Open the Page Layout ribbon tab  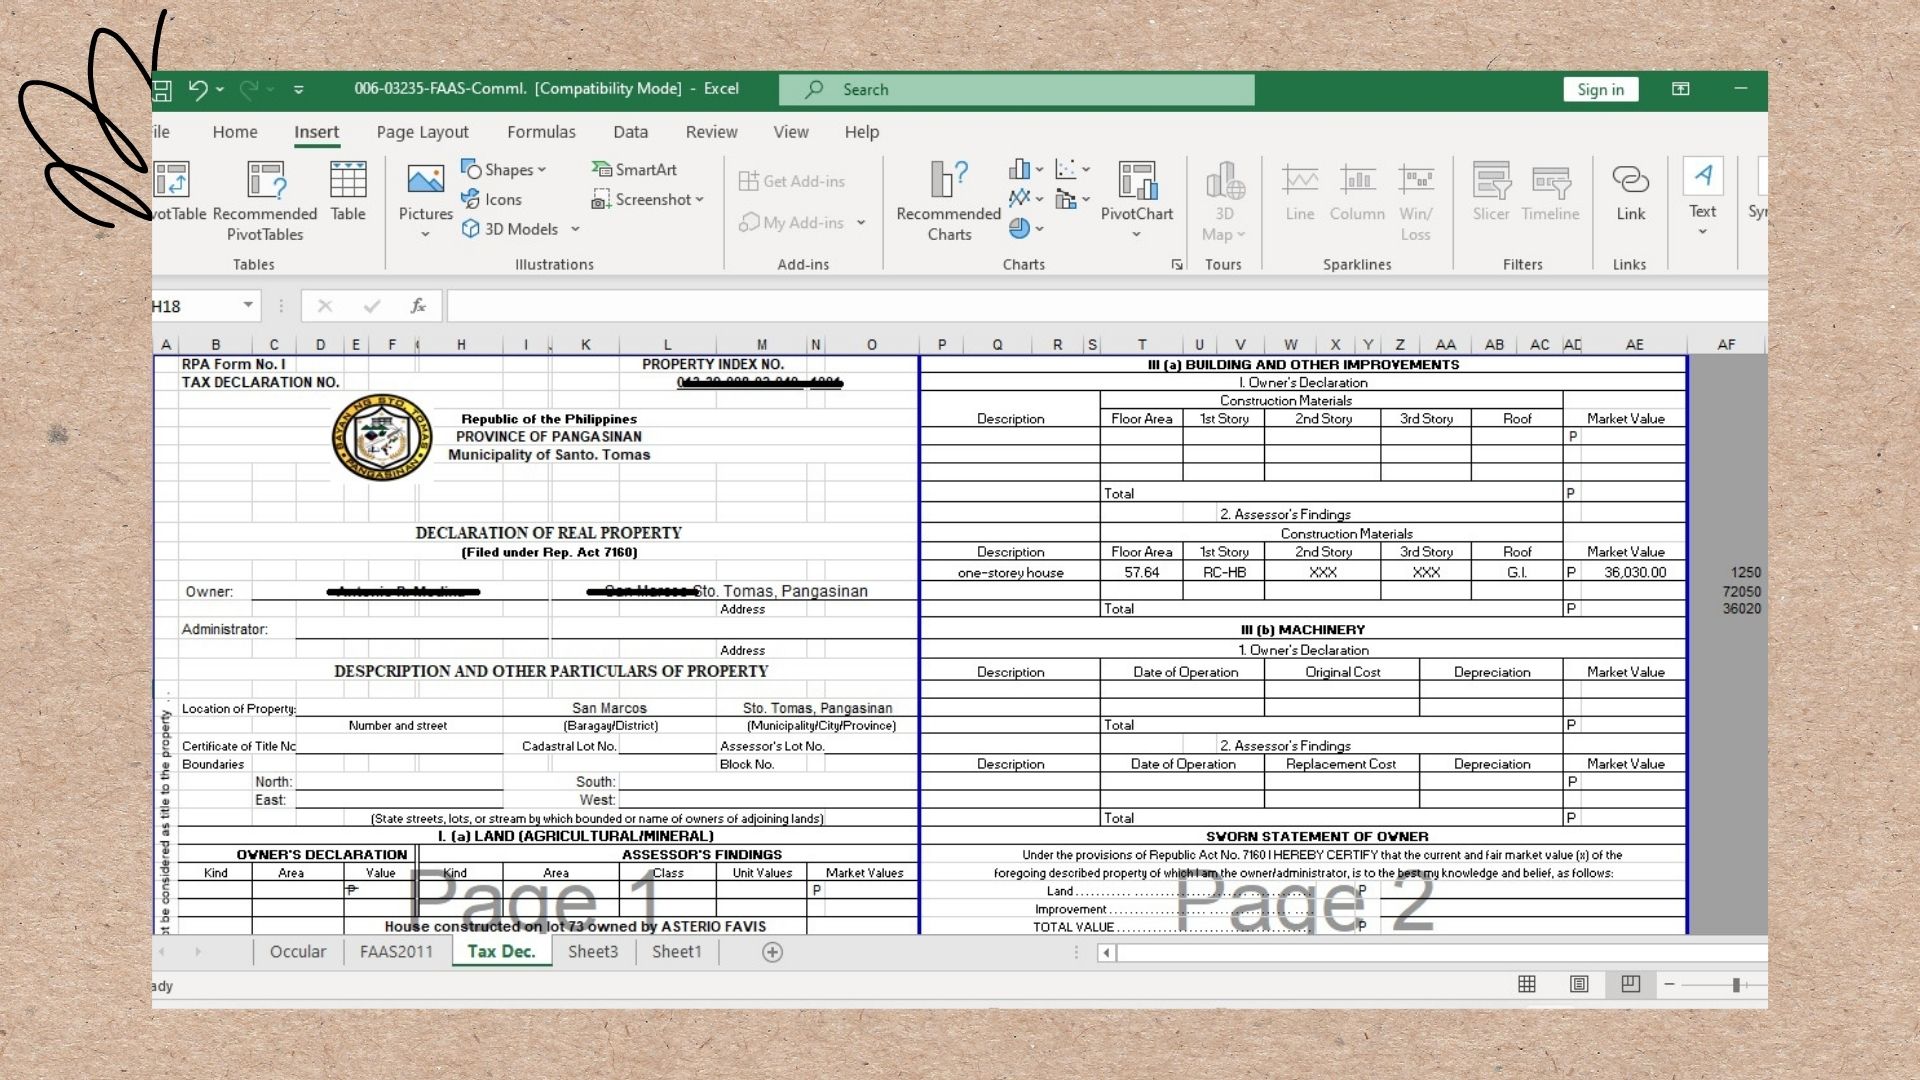(x=422, y=132)
